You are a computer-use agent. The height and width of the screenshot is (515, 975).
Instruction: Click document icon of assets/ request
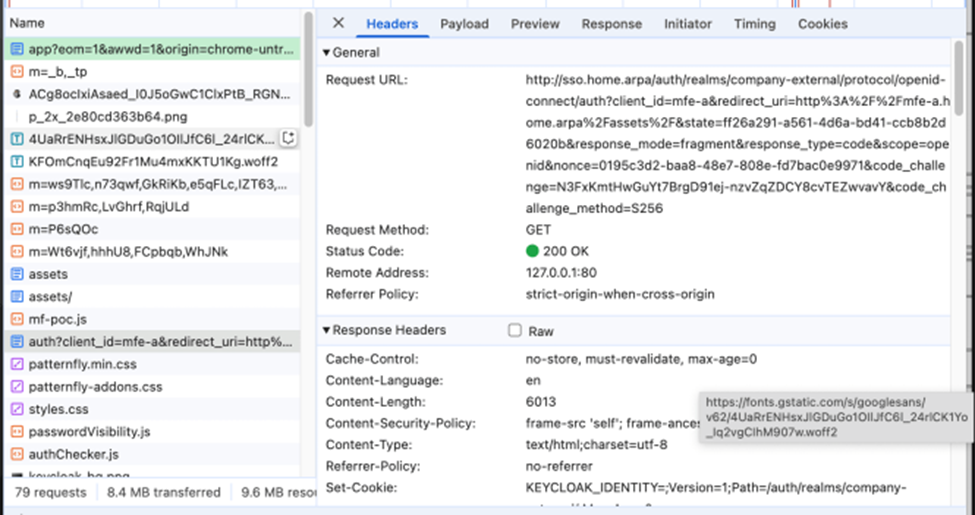point(17,297)
